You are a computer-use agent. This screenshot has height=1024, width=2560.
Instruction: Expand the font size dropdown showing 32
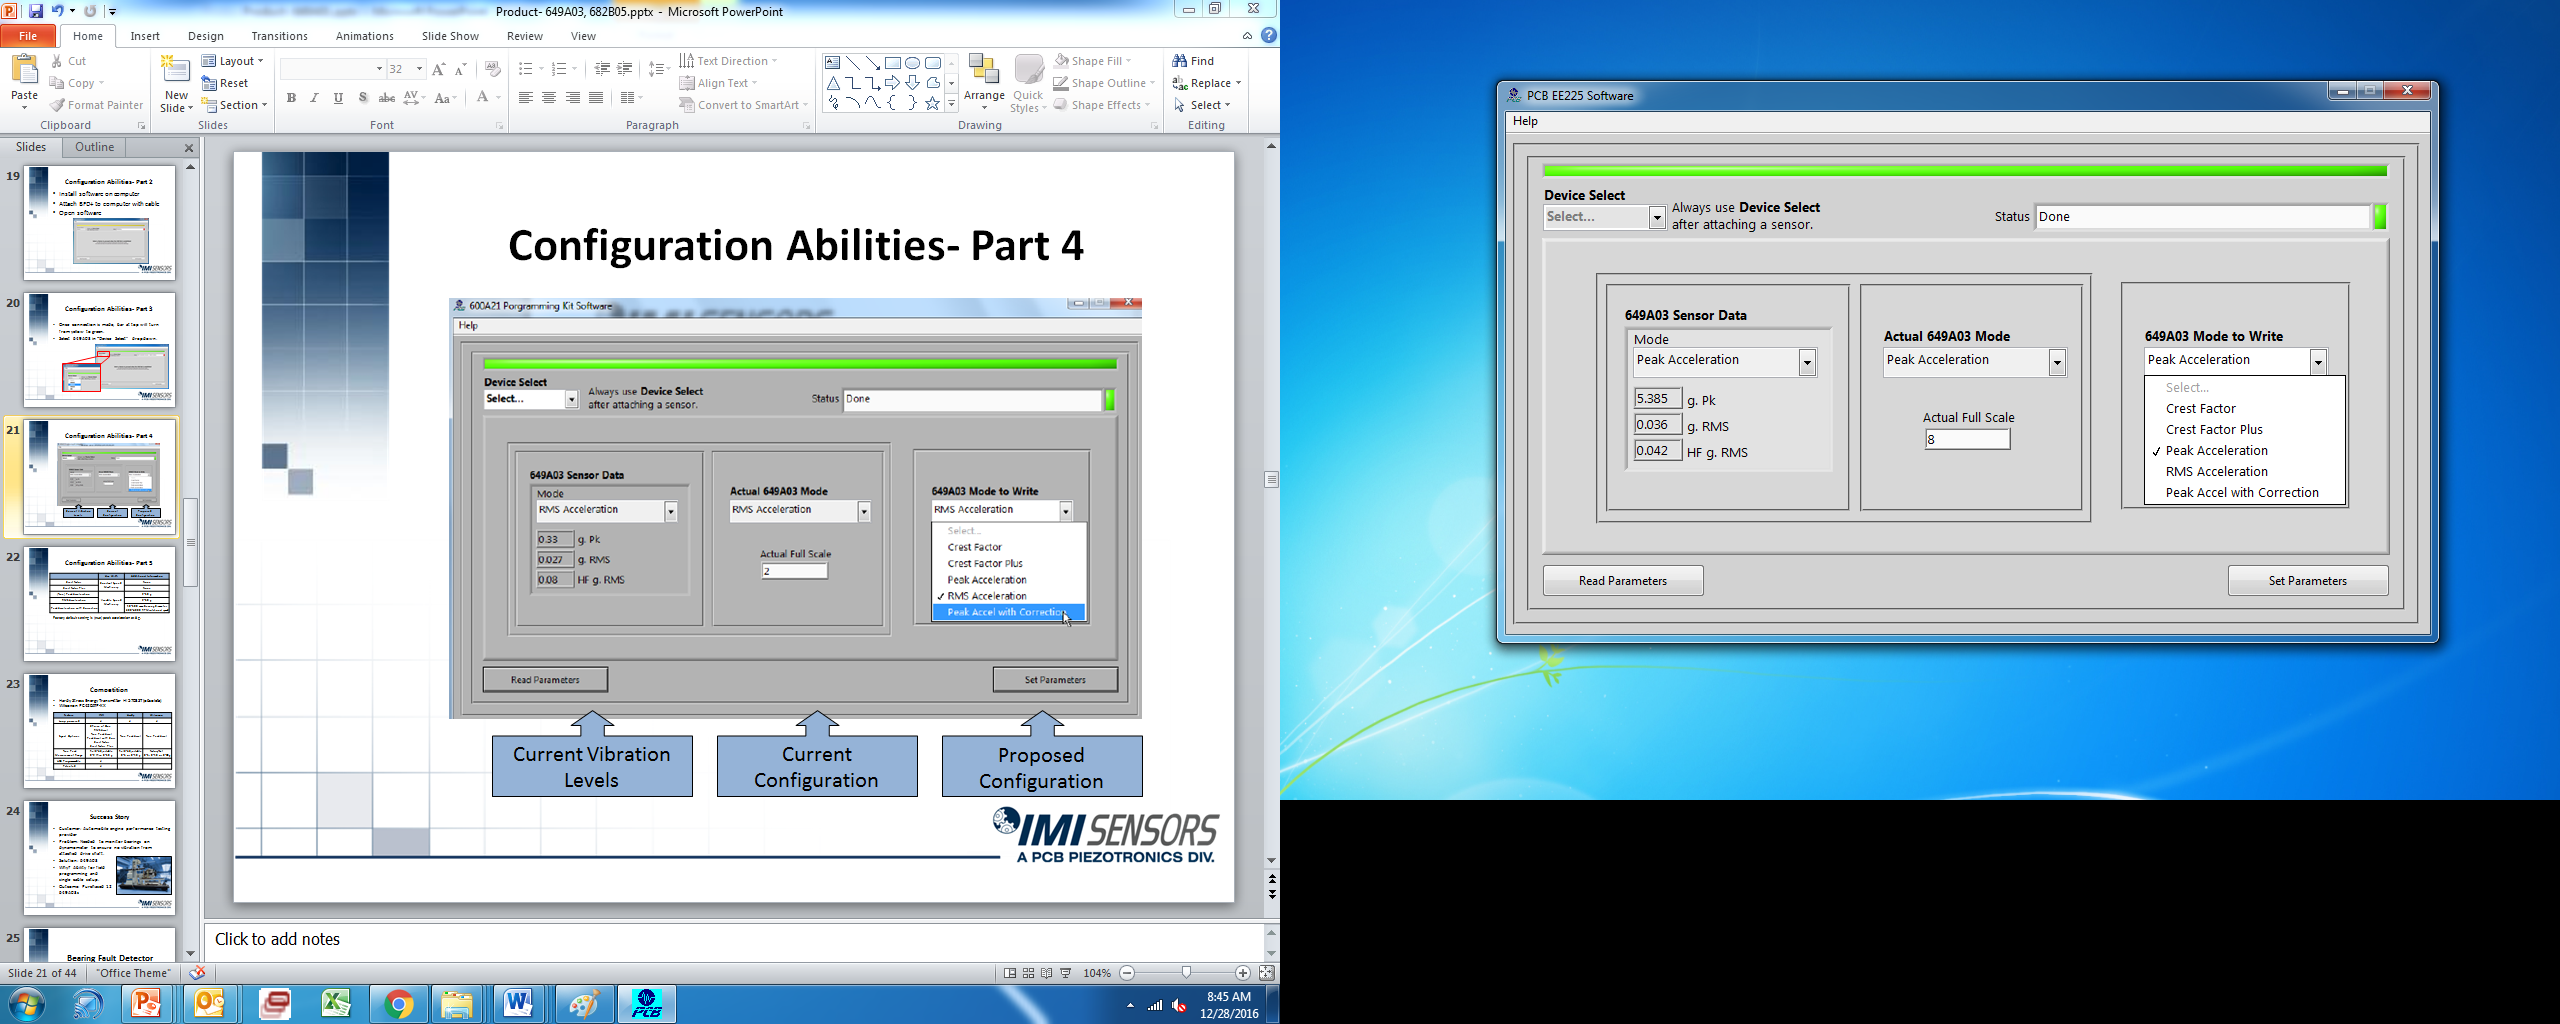pyautogui.click(x=420, y=69)
